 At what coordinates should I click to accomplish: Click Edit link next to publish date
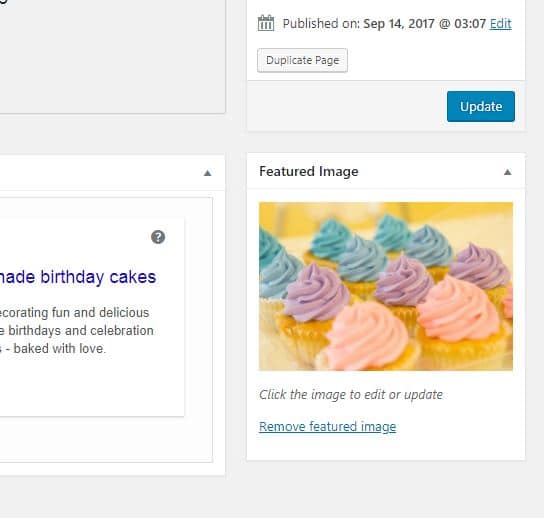pos(500,24)
